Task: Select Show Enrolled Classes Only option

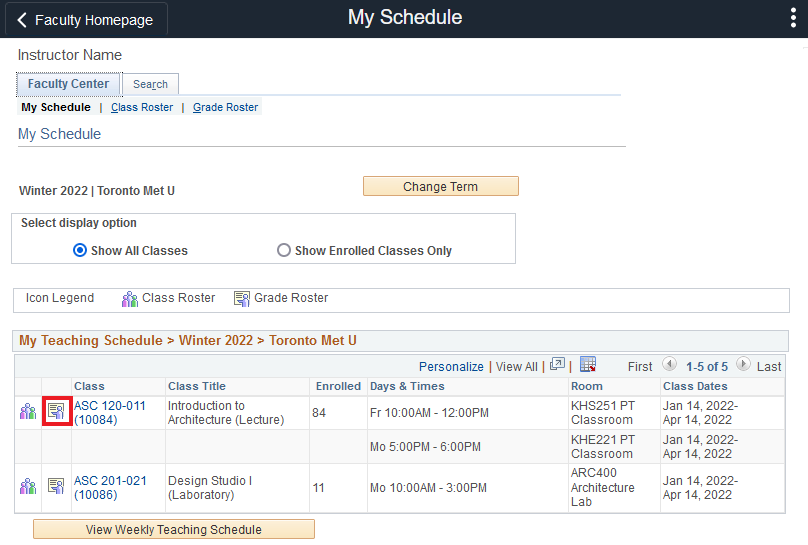Action: 284,251
